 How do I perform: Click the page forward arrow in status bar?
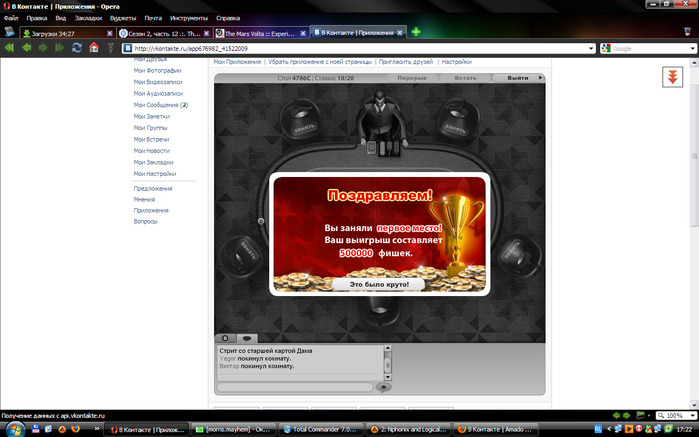(626, 415)
